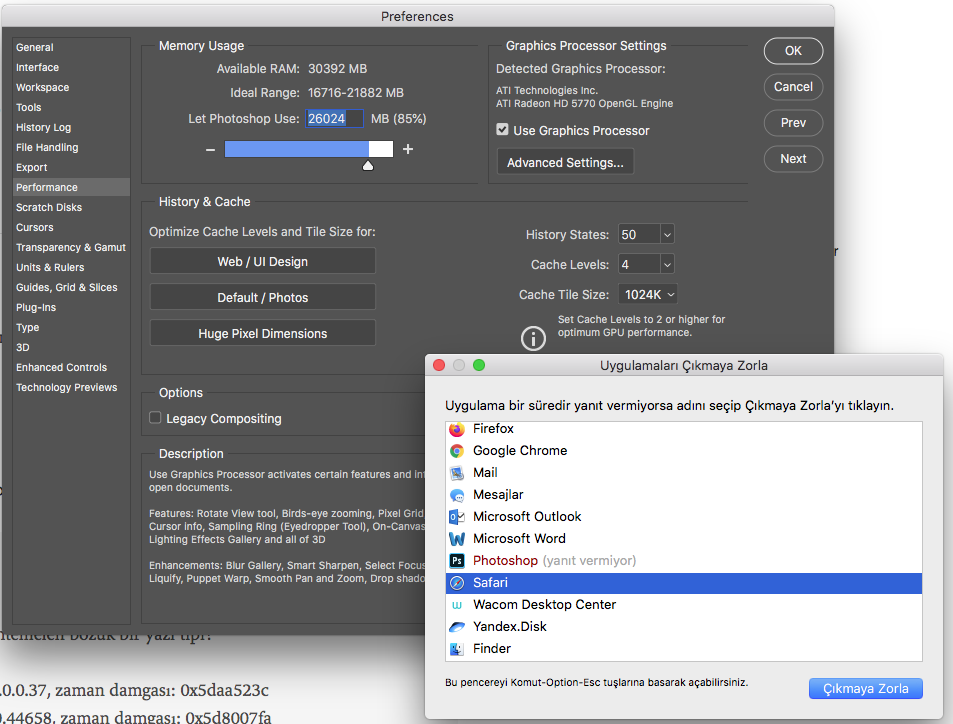Choose Huge Pixel Dimensions cache preset

click(263, 333)
